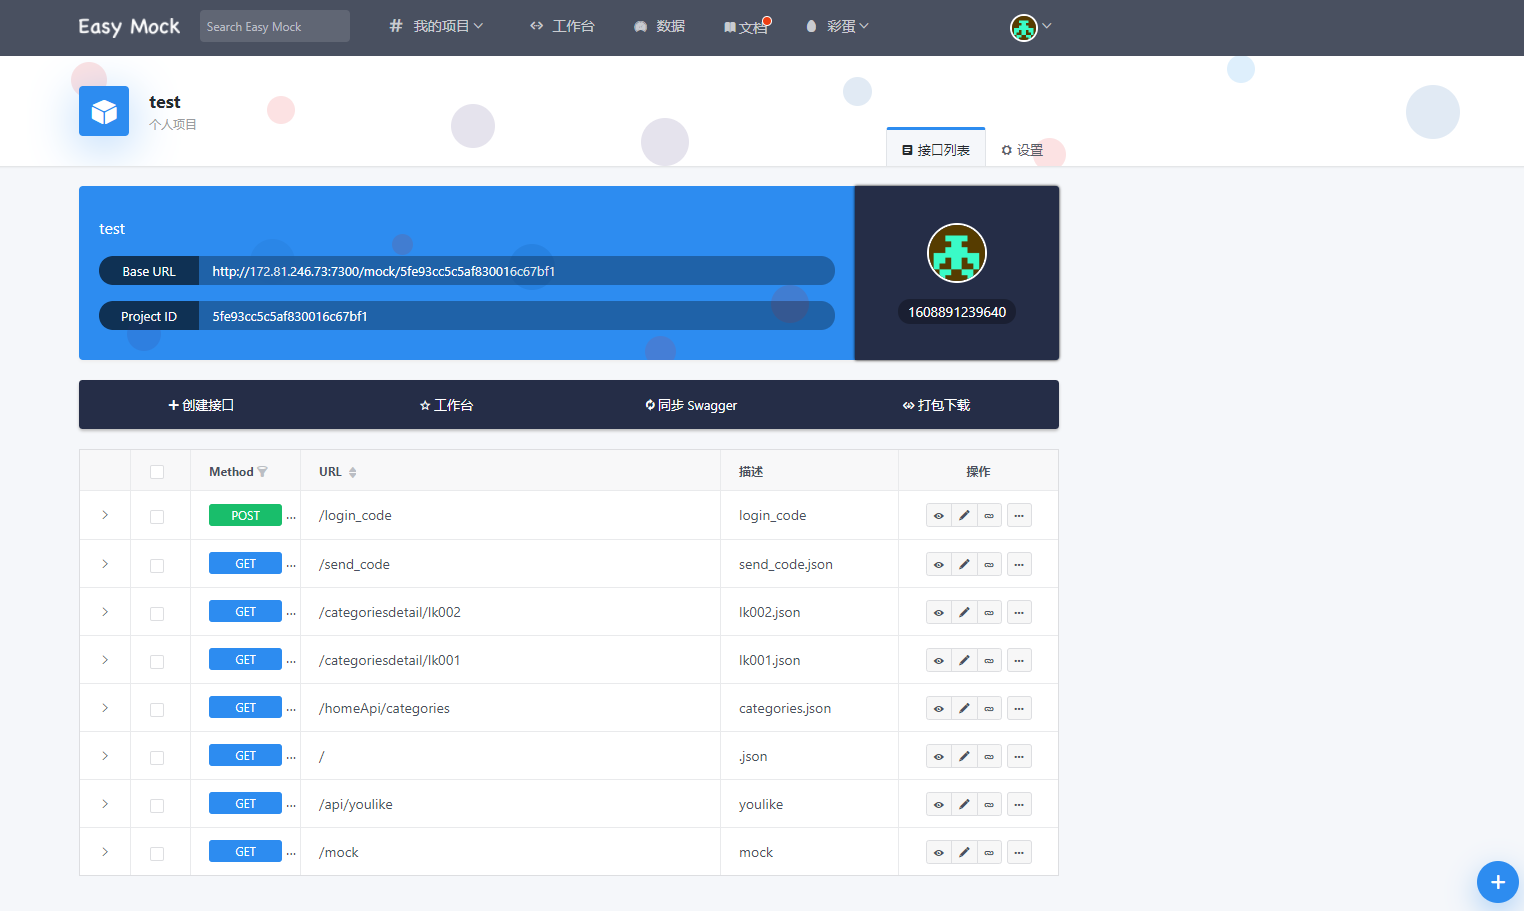The image size is (1524, 911).
Task: Check the /api/youlike row checkbox
Action: pyautogui.click(x=157, y=806)
